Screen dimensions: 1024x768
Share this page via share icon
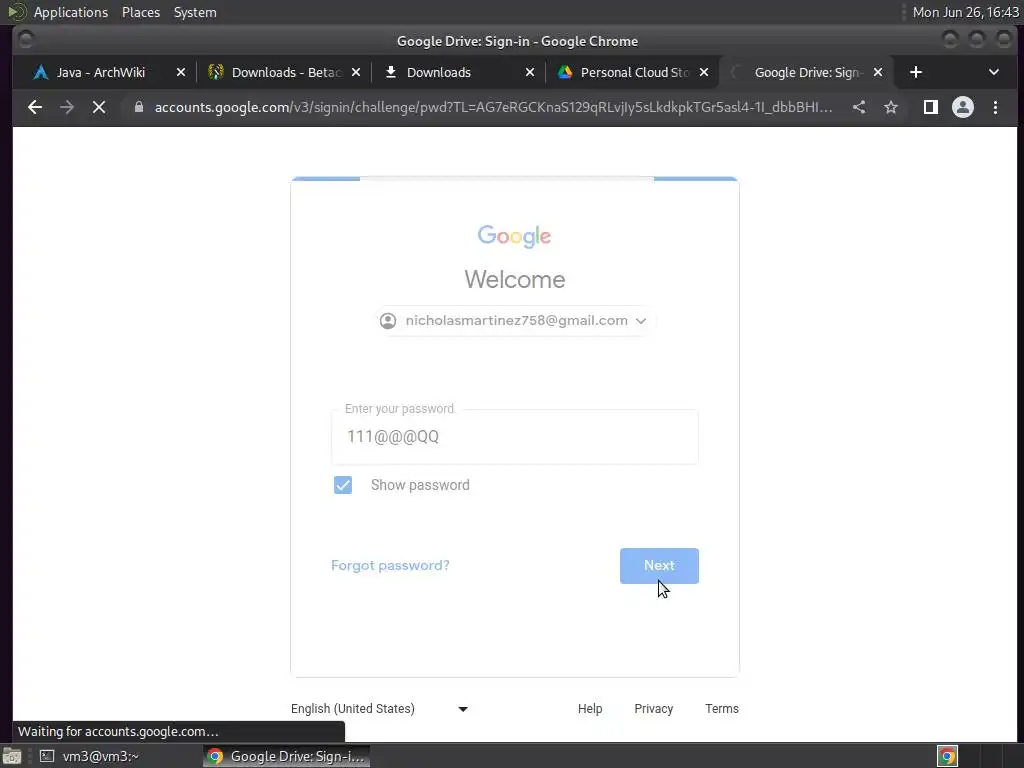[859, 107]
